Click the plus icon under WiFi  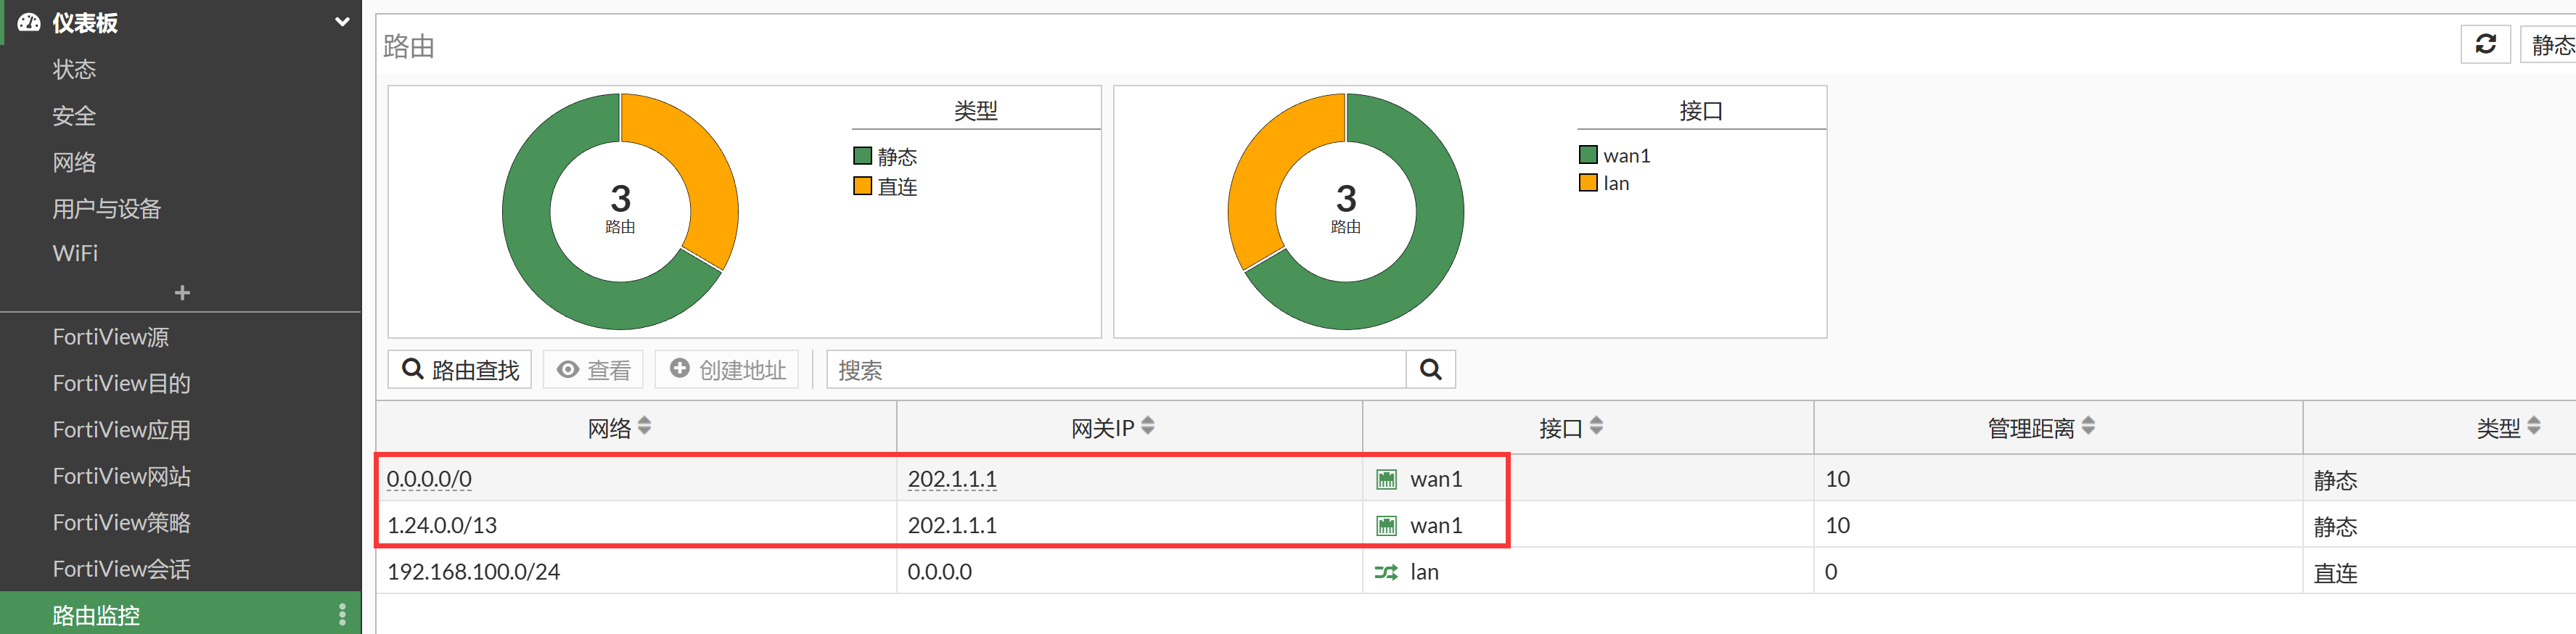click(182, 293)
